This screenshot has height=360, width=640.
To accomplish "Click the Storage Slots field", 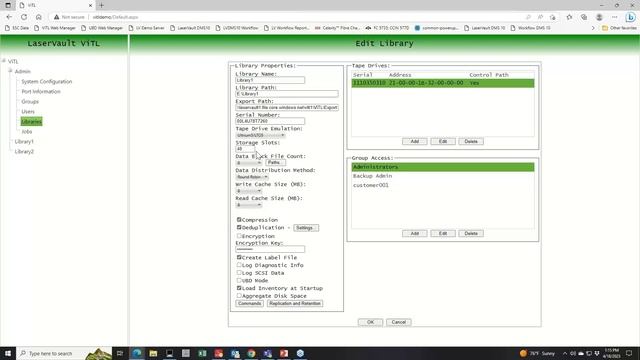I will (x=245, y=149).
